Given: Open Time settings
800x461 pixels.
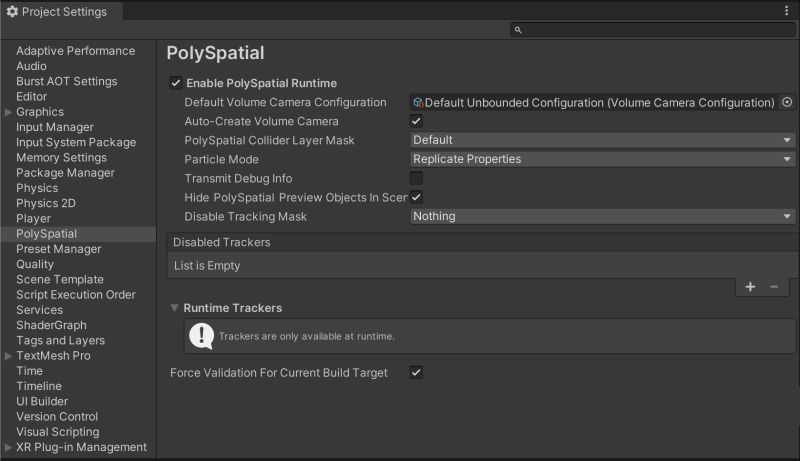Looking at the screenshot, I should tap(29, 371).
